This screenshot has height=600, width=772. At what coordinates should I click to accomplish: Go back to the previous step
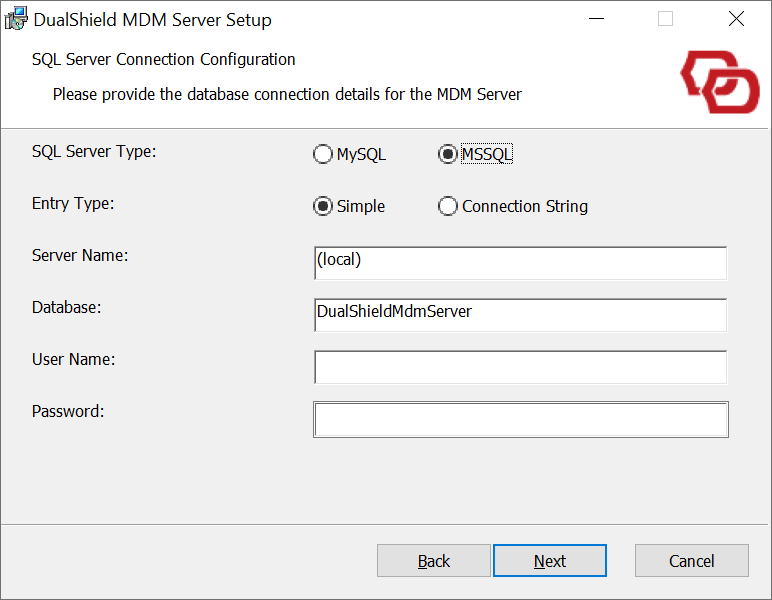tap(434, 561)
